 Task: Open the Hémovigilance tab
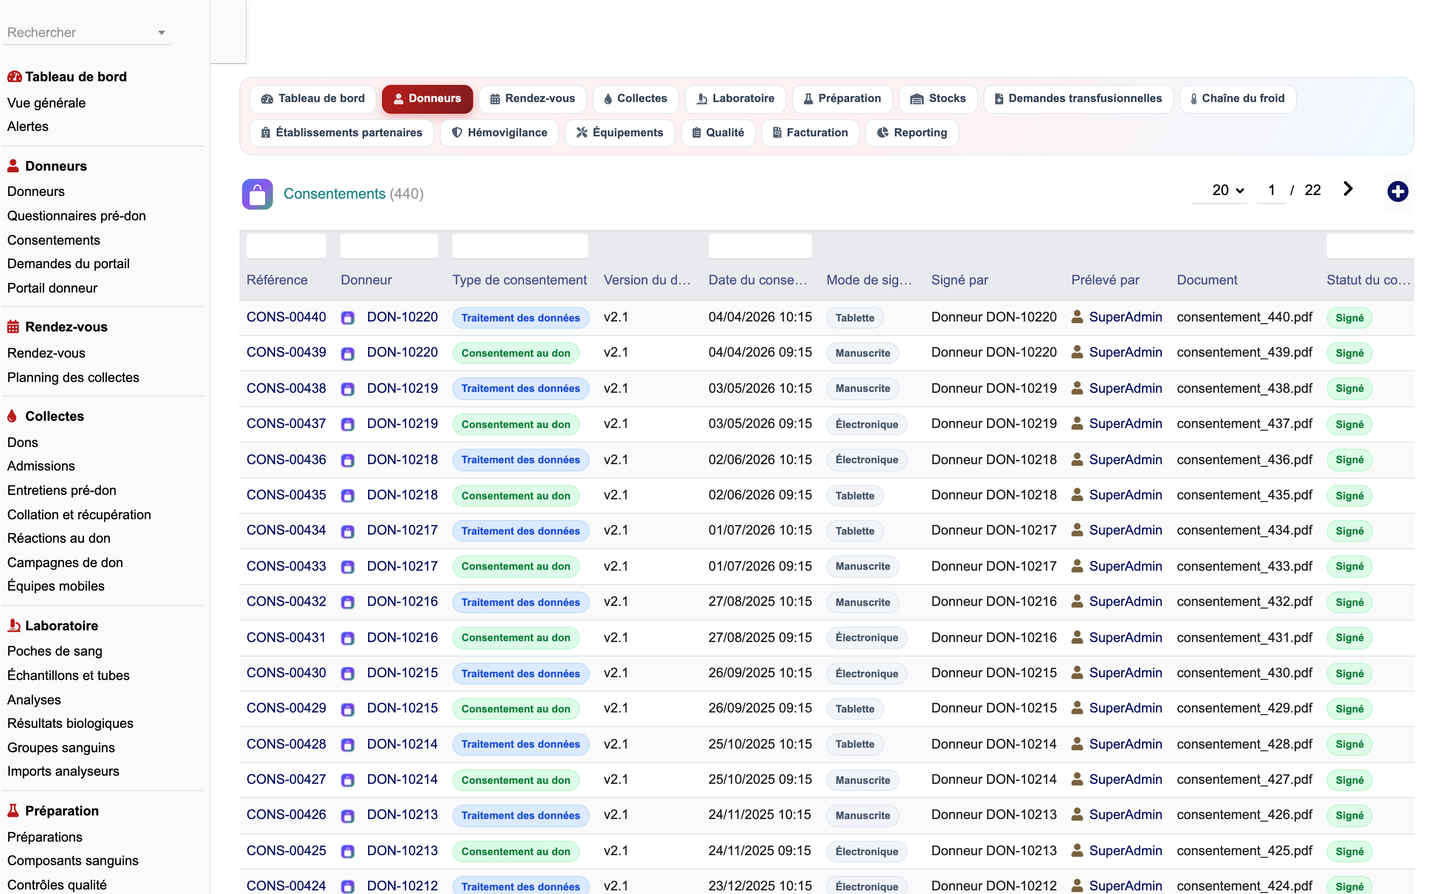coord(499,133)
